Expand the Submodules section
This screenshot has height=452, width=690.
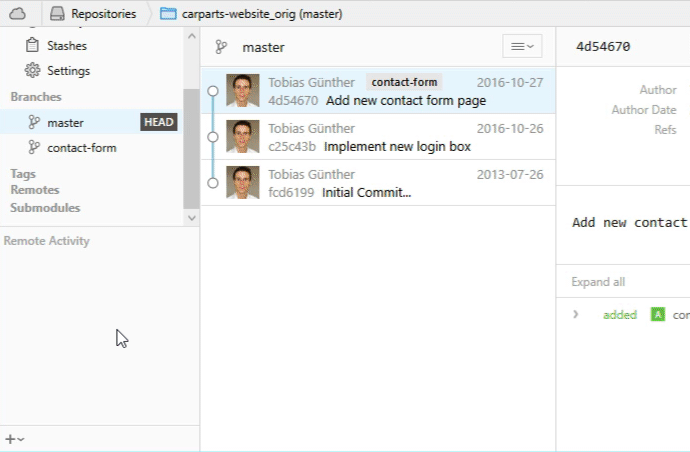pos(45,208)
